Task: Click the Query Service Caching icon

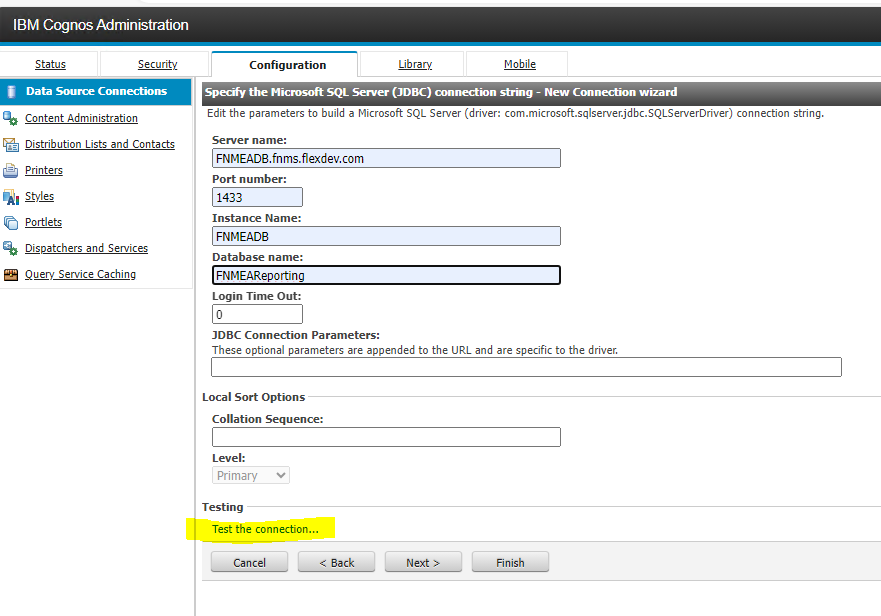Action: (11, 274)
